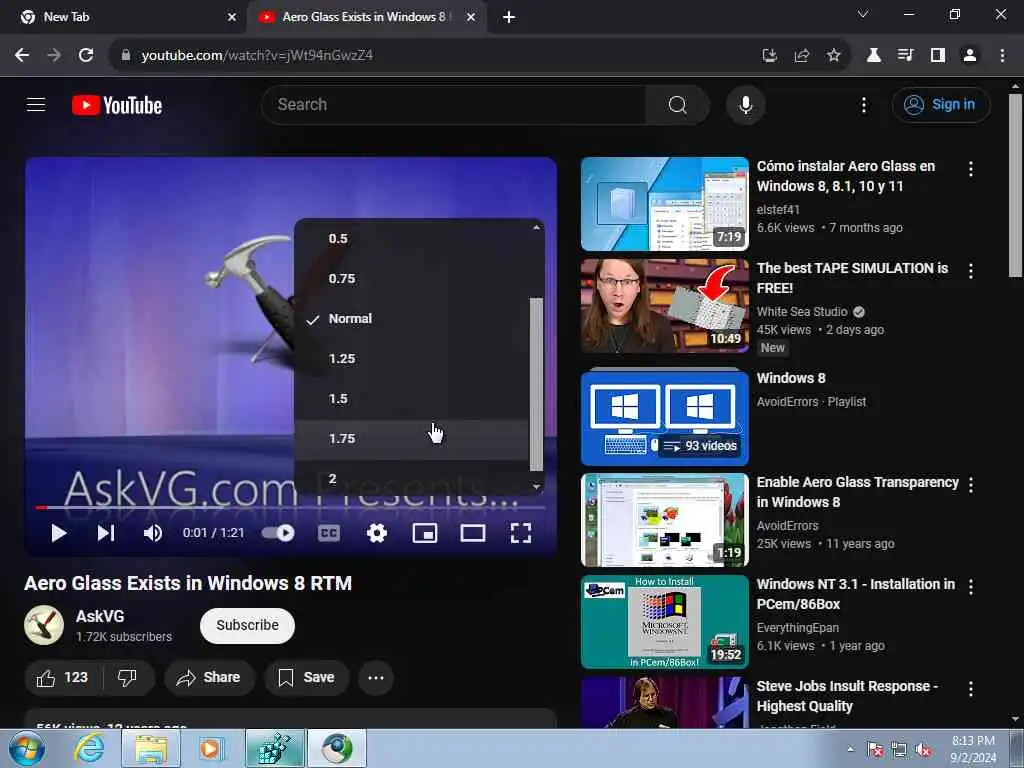Skip to next video
This screenshot has width=1024, height=768.
tap(106, 533)
